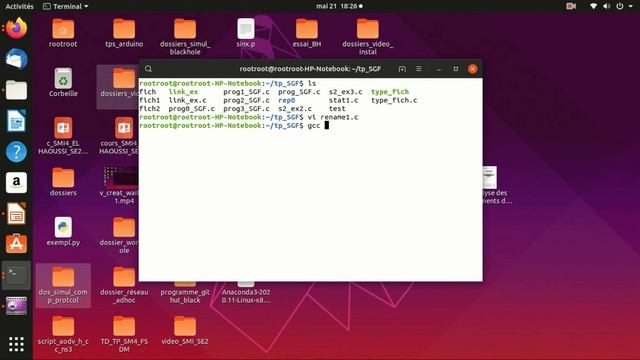Launch Thunderbird mail from the dock
The height and width of the screenshot is (360, 640).
[x=16, y=59]
